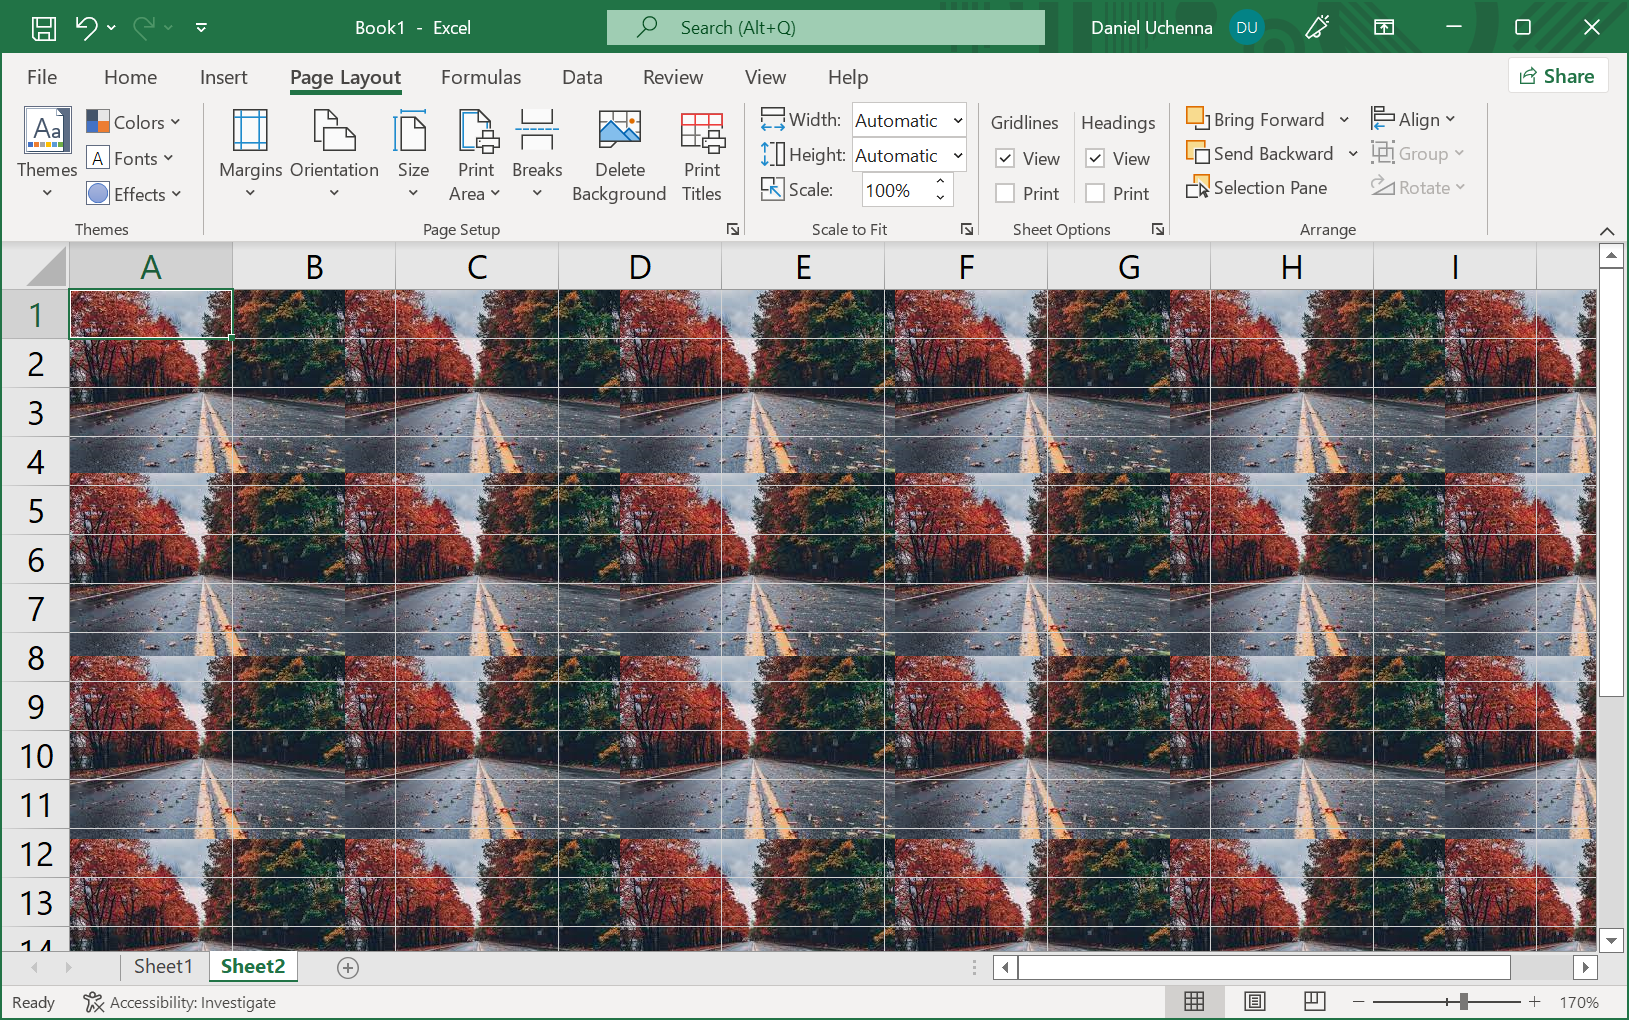Open the Margins options
This screenshot has width=1629, height=1020.
(250, 156)
